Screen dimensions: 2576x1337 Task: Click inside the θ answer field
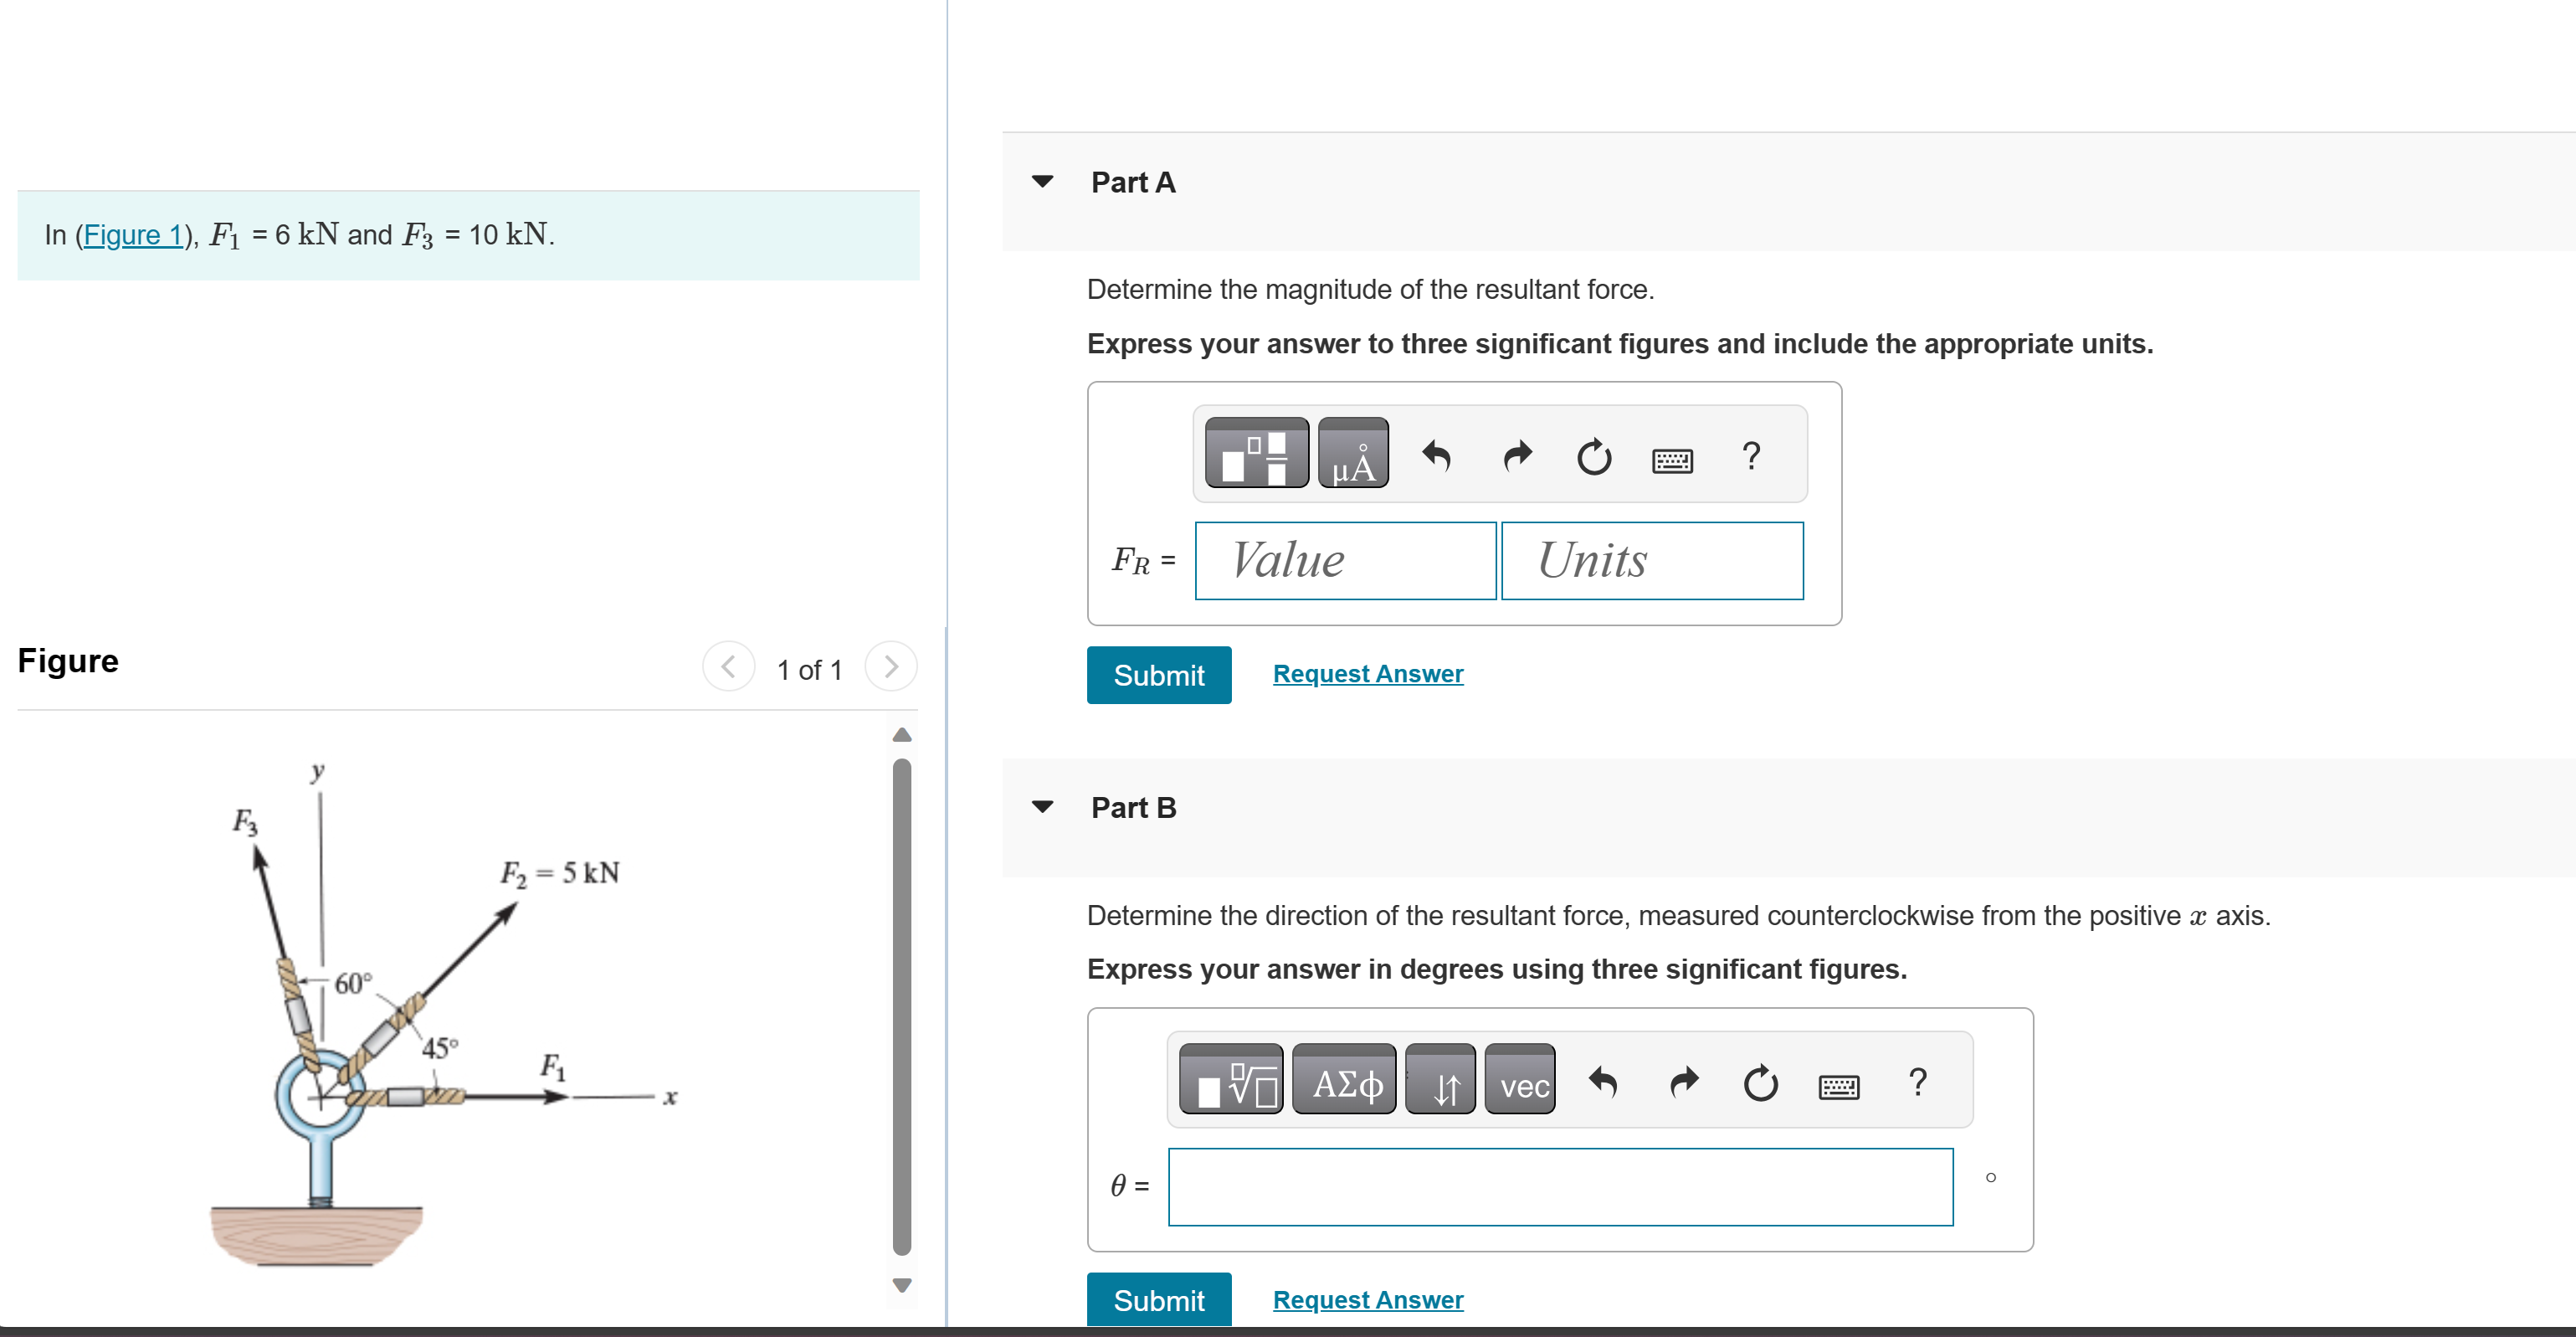(x=1560, y=1186)
